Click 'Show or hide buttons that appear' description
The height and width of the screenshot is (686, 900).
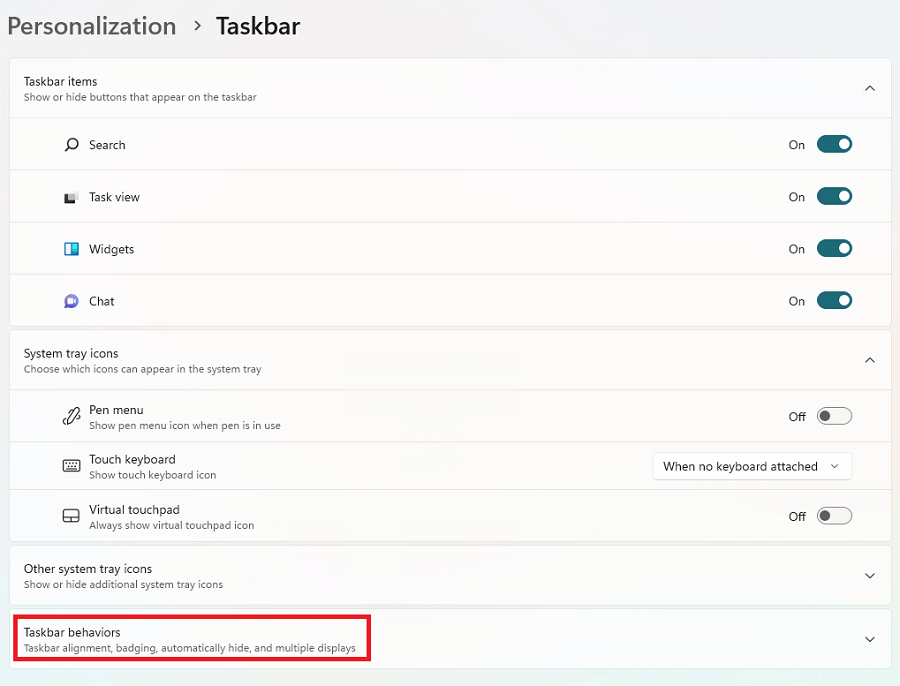[140, 97]
